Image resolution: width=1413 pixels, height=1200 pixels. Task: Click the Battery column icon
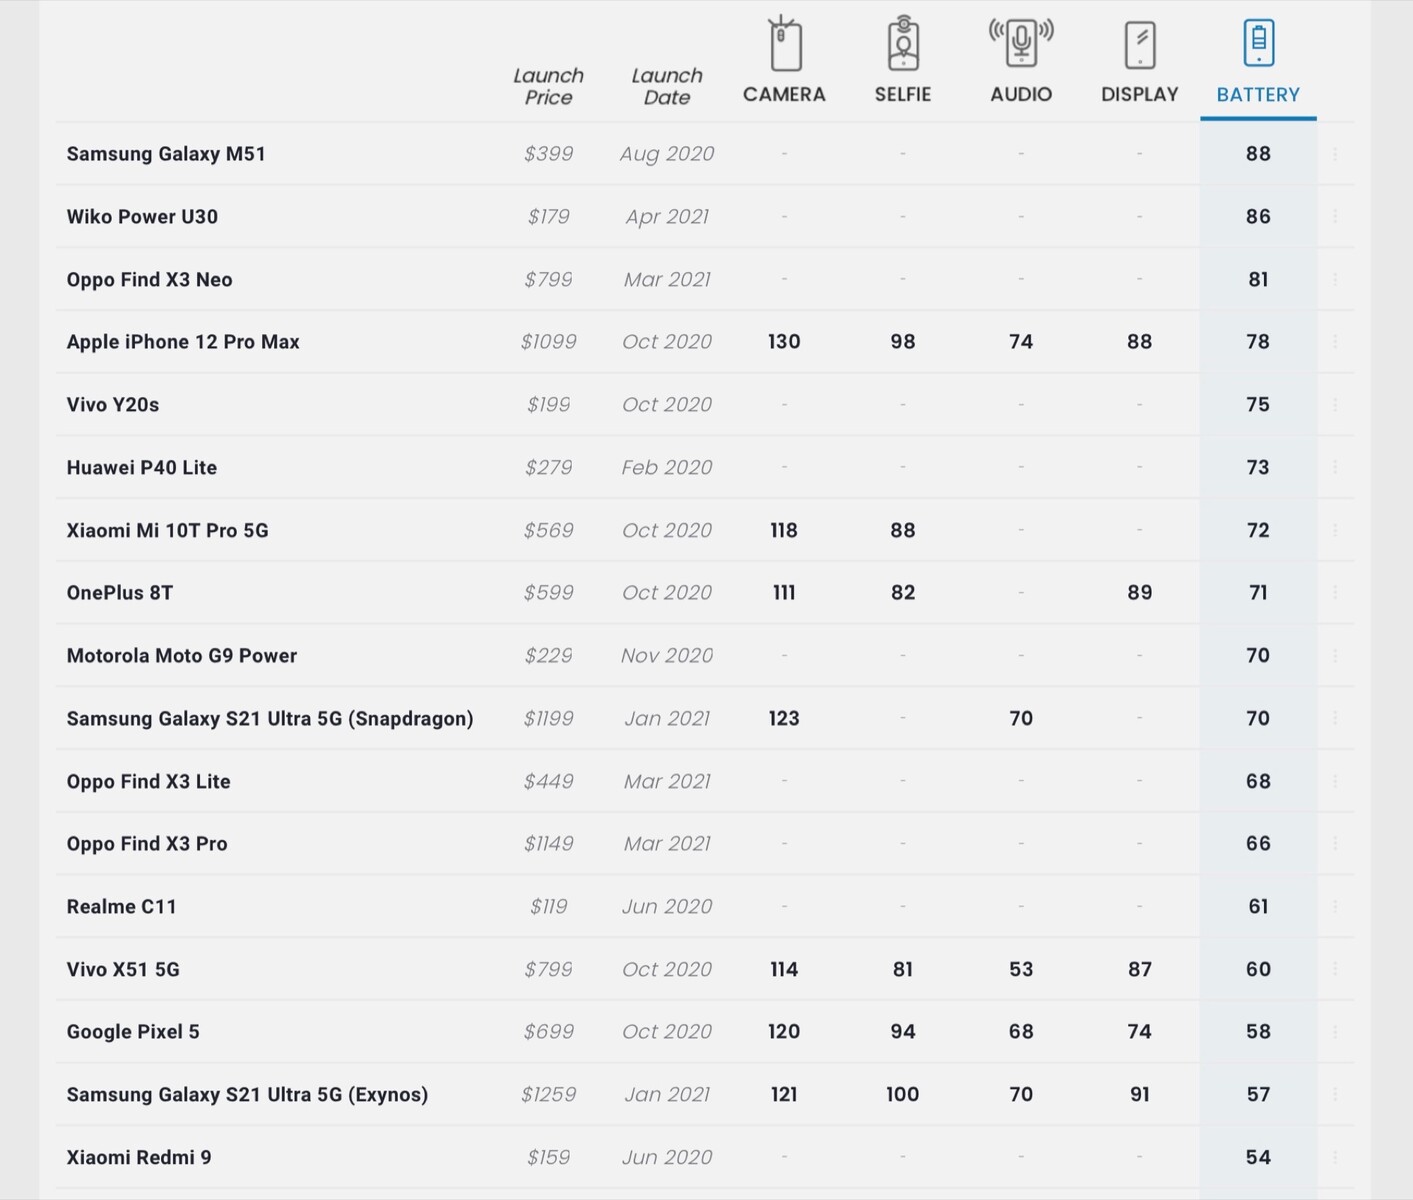coord(1258,43)
